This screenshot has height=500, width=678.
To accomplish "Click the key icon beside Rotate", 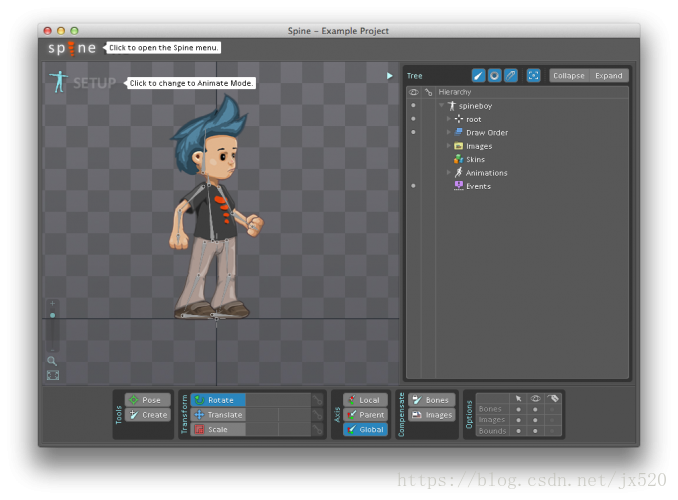I will tap(317, 400).
